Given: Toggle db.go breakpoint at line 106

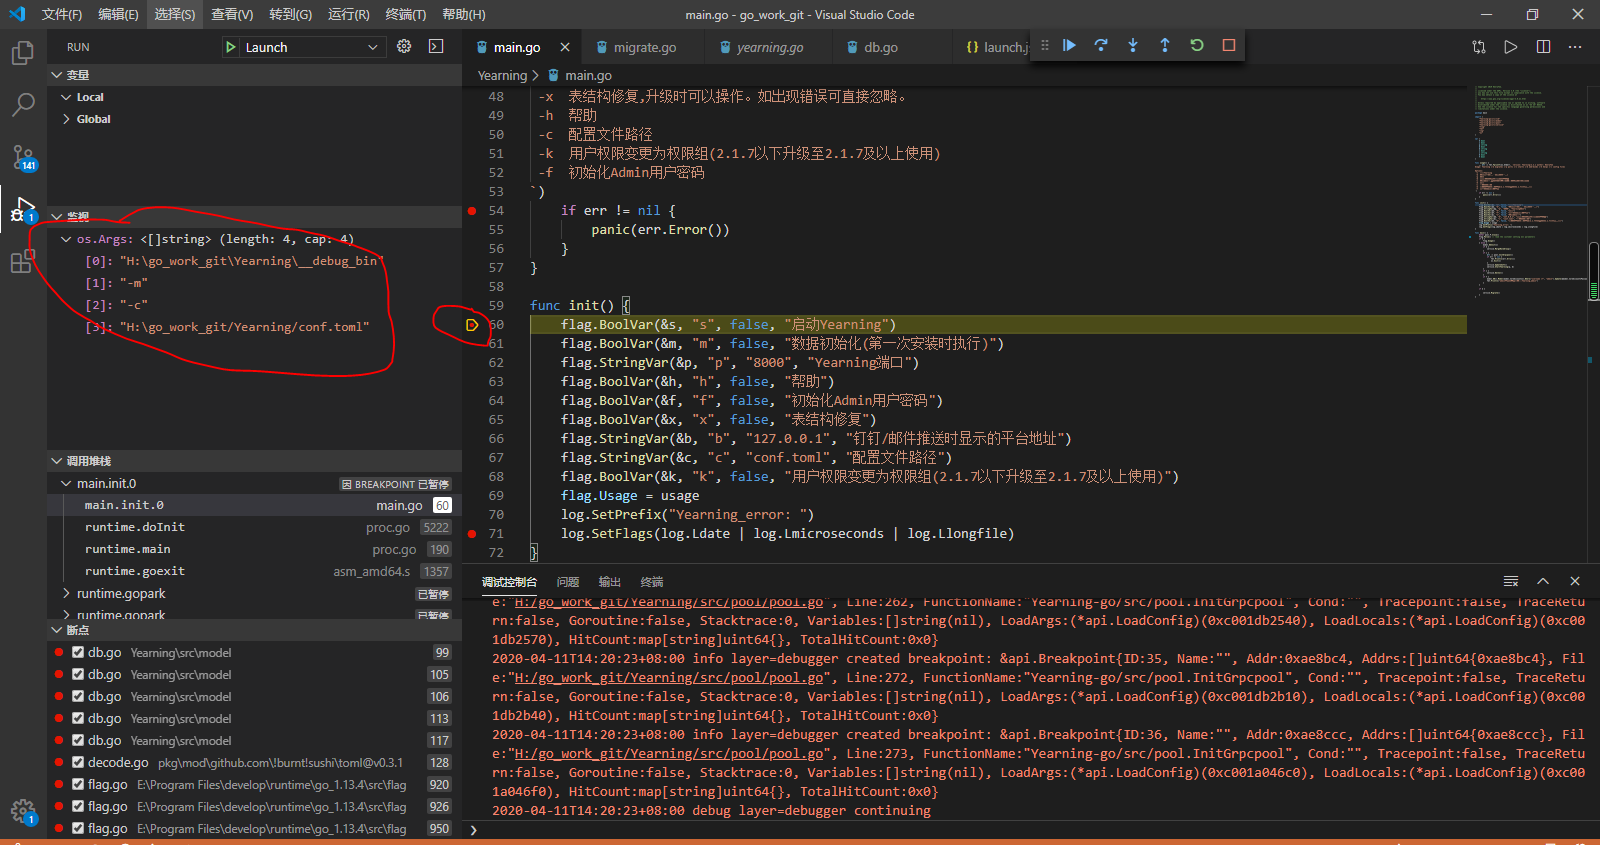Looking at the screenshot, I should coord(78,696).
